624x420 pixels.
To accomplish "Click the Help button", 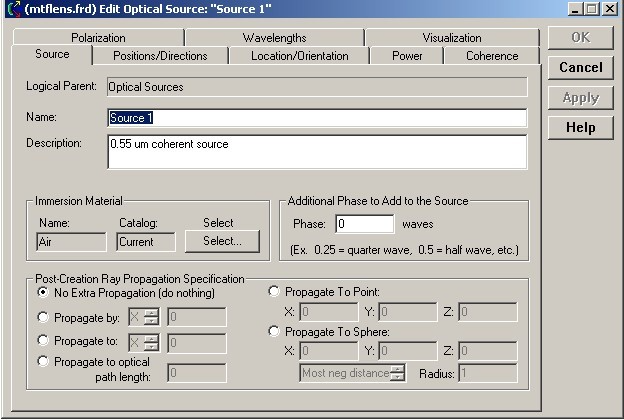I will (580, 127).
